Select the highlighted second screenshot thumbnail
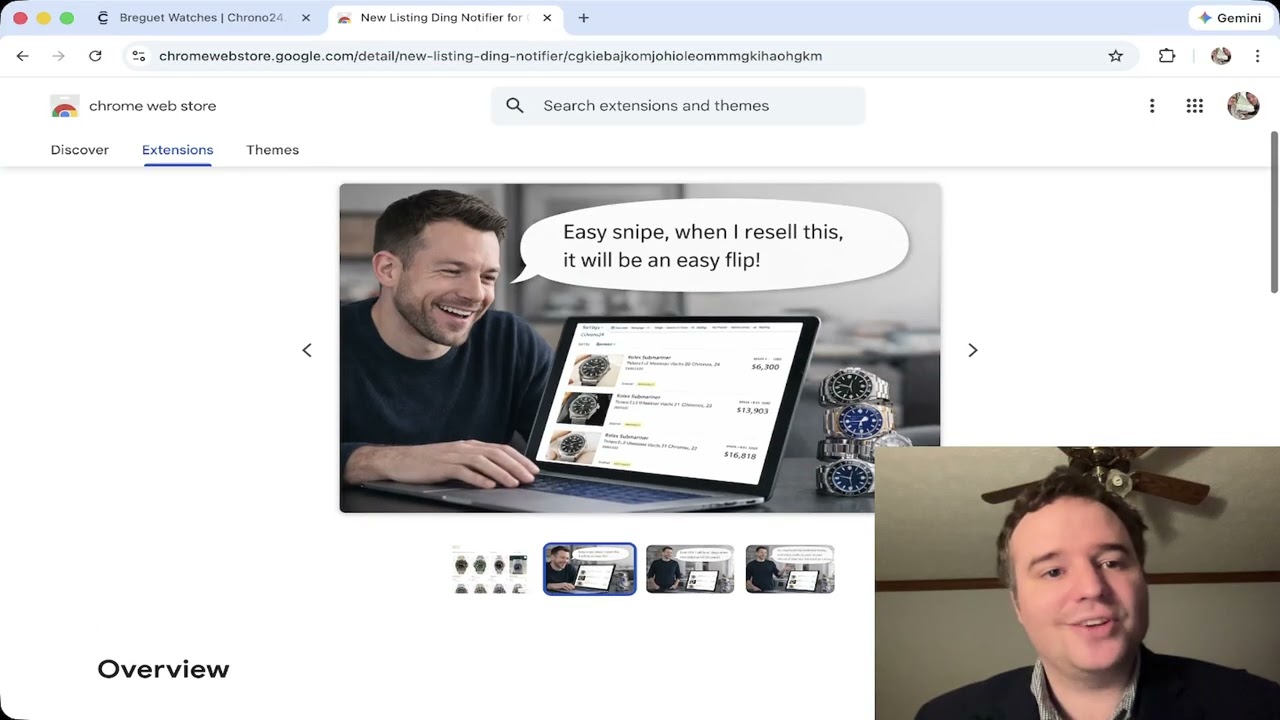The width and height of the screenshot is (1280, 720). 590,569
